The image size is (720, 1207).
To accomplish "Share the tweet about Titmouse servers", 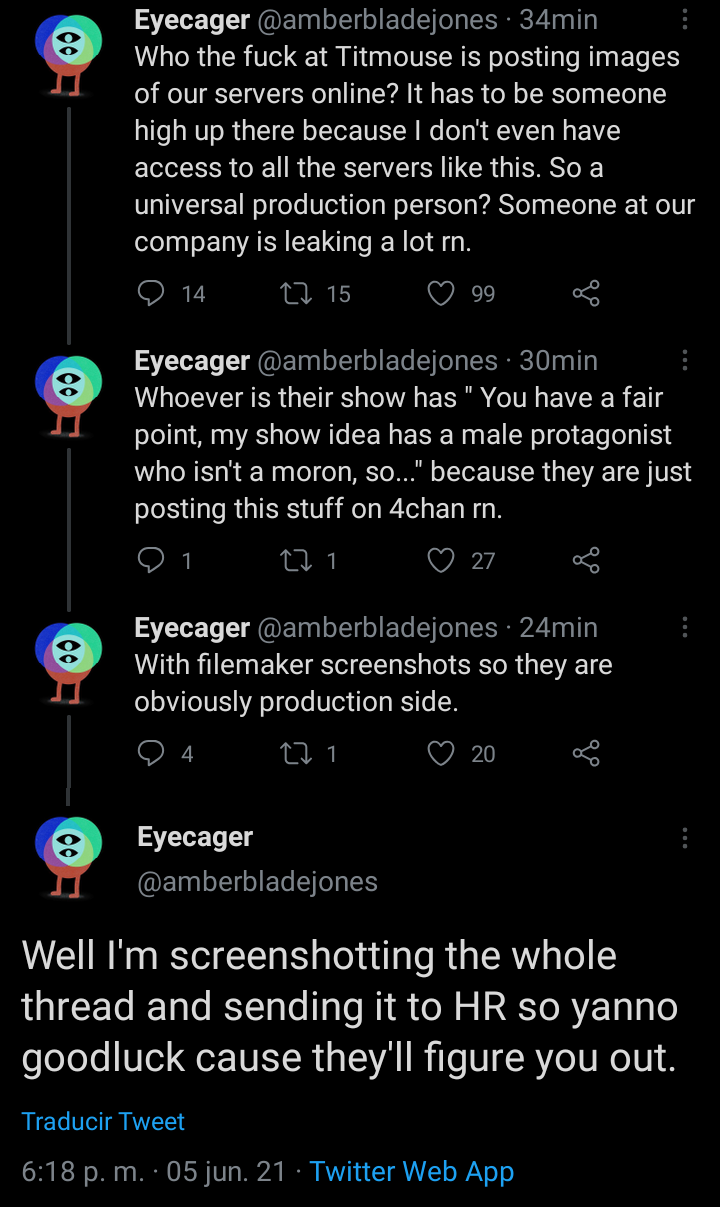I will click(586, 293).
